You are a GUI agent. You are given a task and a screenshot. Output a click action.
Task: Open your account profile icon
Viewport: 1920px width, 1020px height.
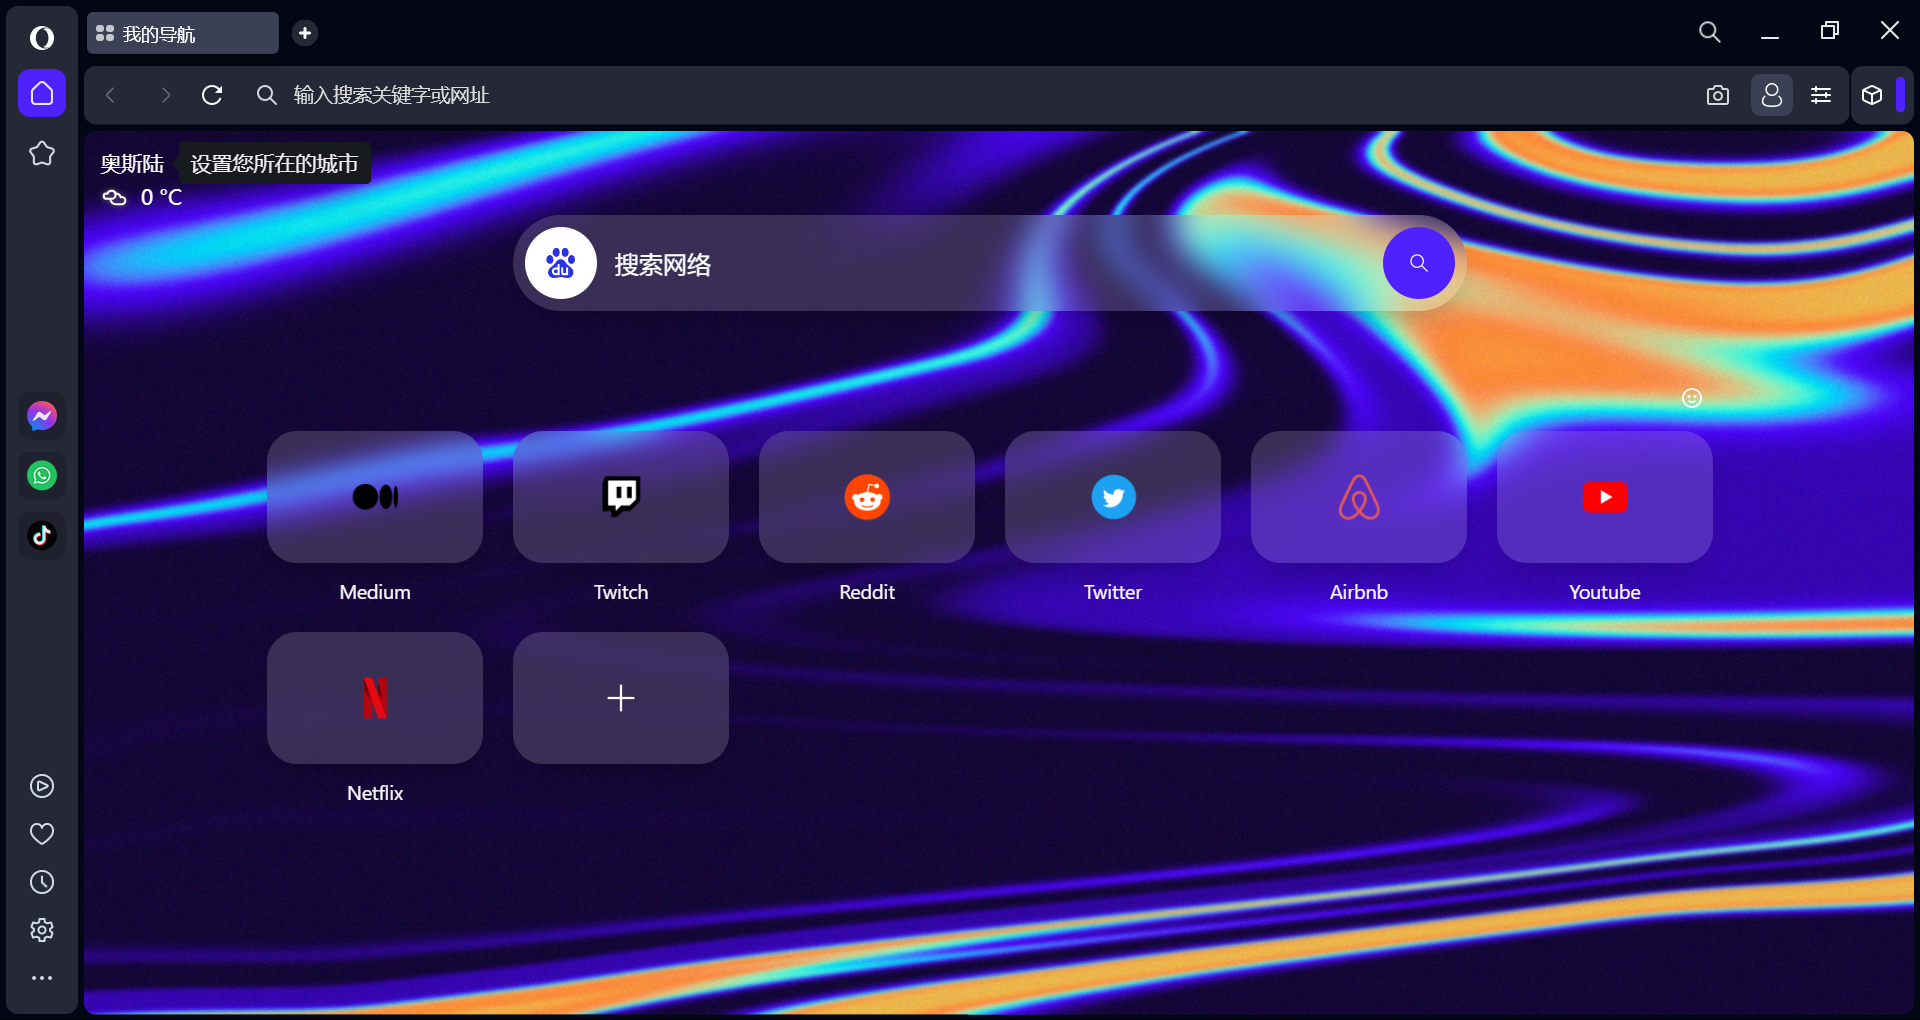pos(1771,95)
